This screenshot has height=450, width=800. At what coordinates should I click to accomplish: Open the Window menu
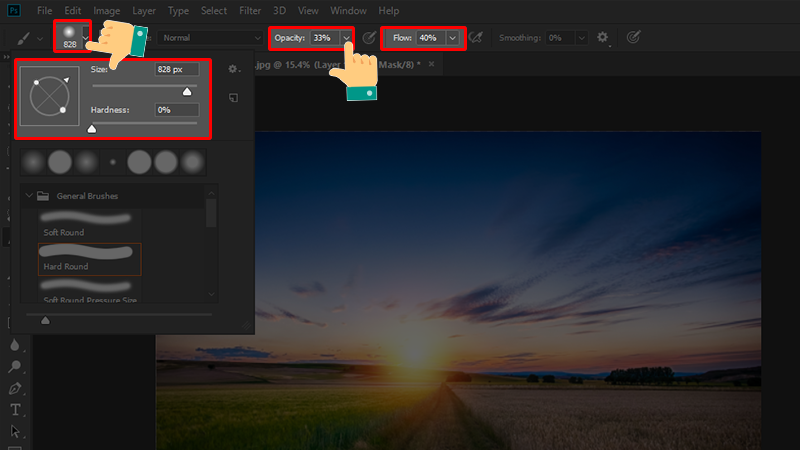tap(348, 11)
